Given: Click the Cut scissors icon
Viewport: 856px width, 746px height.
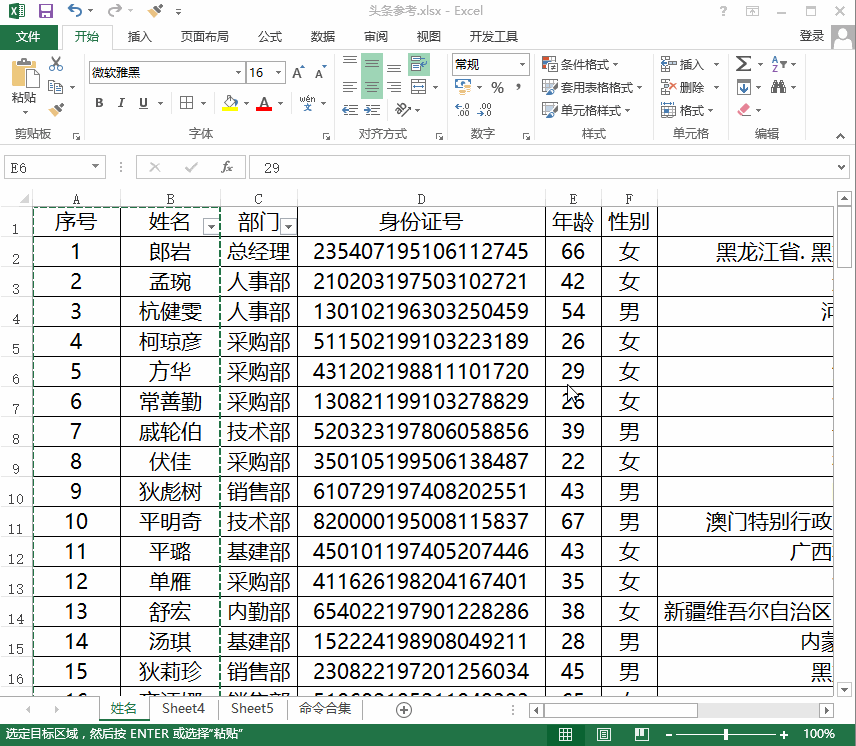Looking at the screenshot, I should point(56,65).
